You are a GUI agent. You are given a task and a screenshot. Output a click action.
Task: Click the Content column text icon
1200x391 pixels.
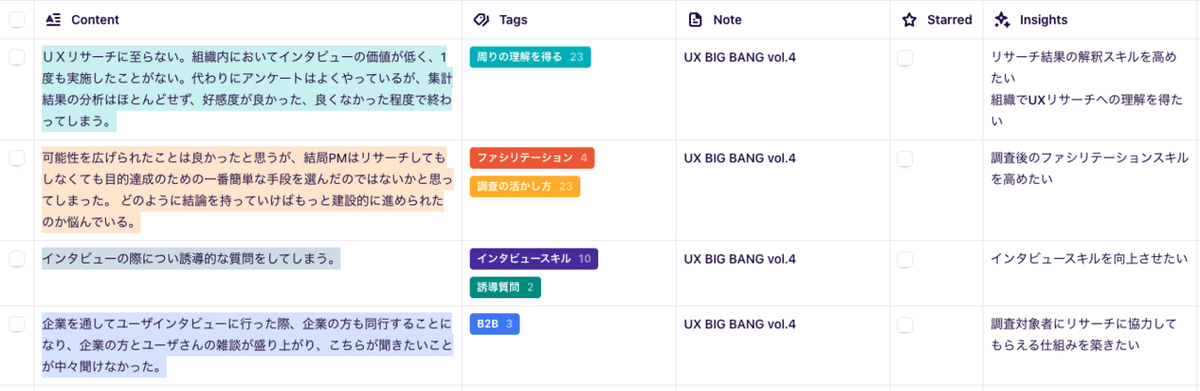coord(54,19)
